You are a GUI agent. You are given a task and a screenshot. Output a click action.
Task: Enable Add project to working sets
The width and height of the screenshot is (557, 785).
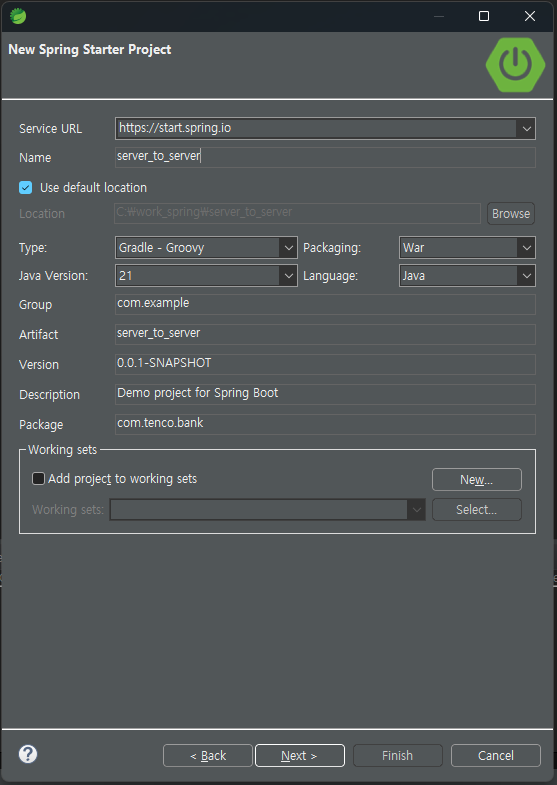(x=39, y=479)
